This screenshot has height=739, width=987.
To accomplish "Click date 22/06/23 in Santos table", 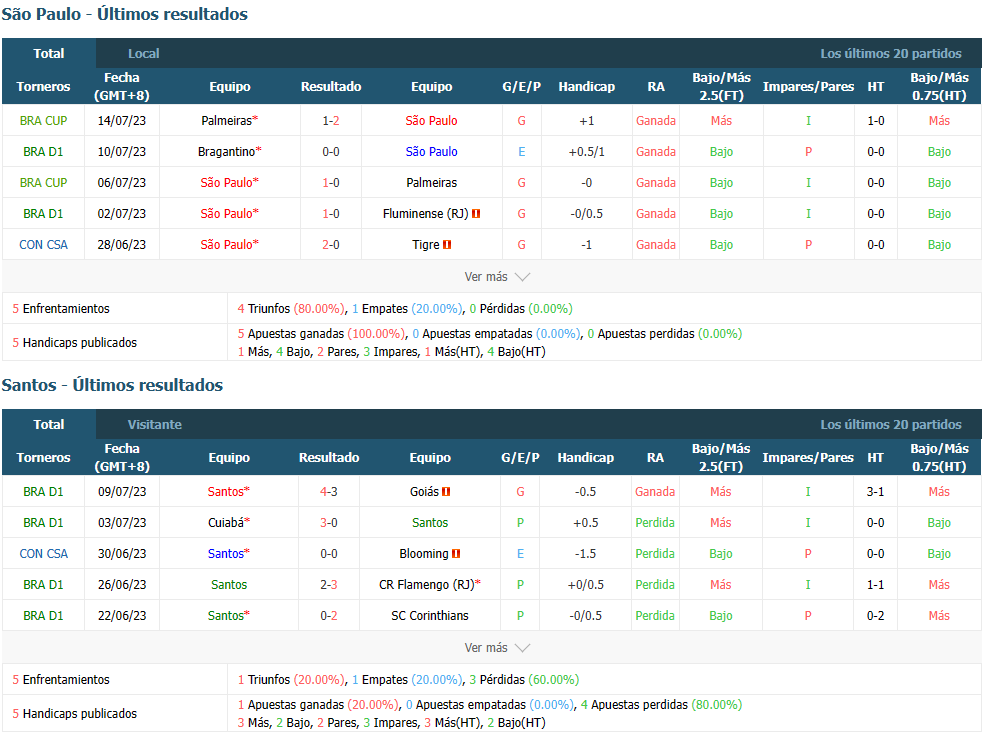I will (x=122, y=616).
